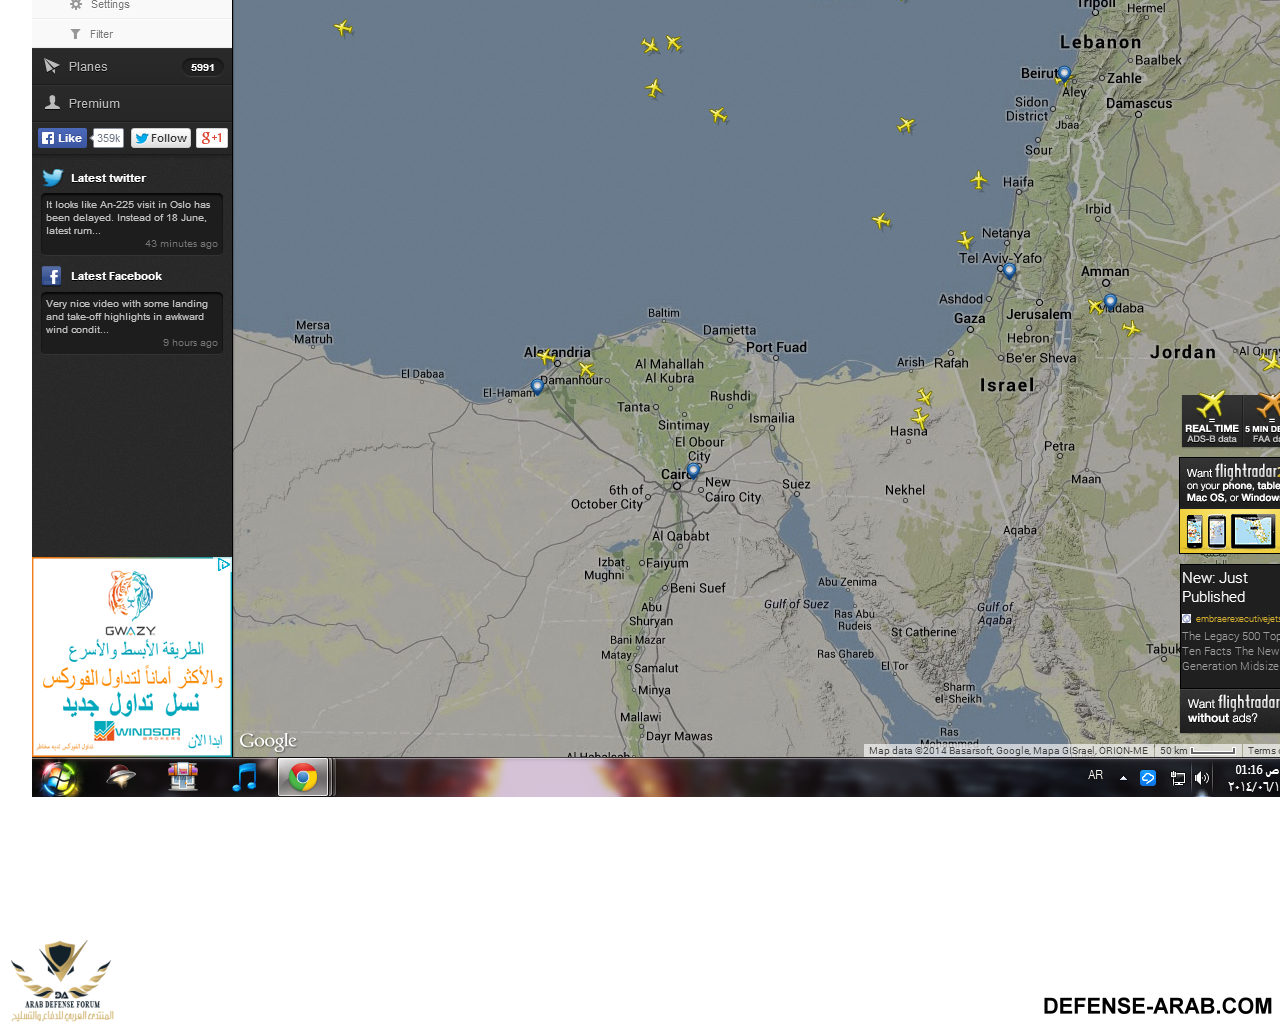Viewport: 1280px width, 1024px height.
Task: Click the AR language indicator
Action: pyautogui.click(x=1096, y=775)
